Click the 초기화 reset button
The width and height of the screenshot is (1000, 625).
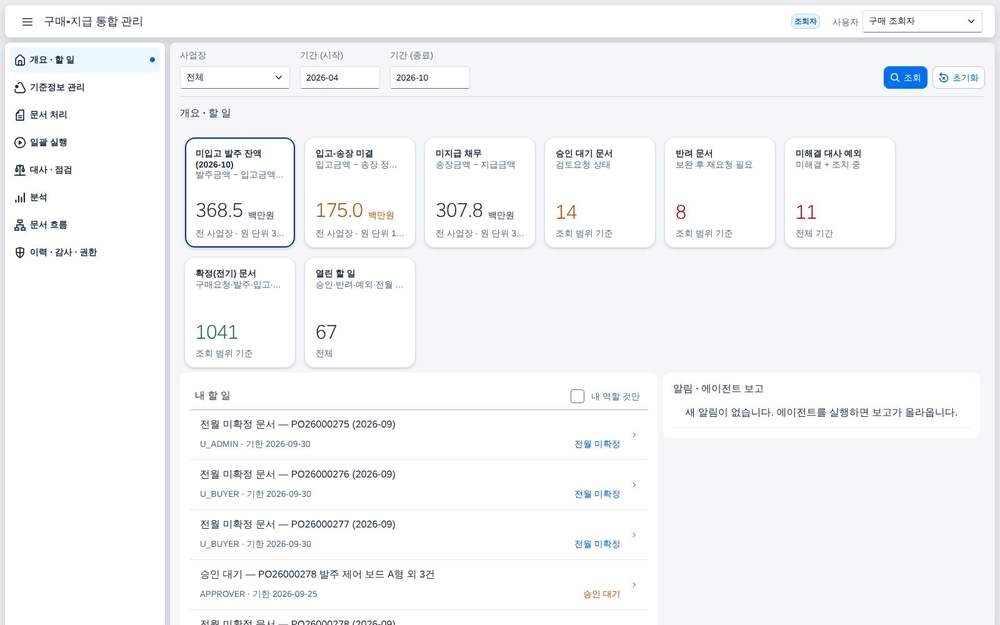(x=959, y=78)
